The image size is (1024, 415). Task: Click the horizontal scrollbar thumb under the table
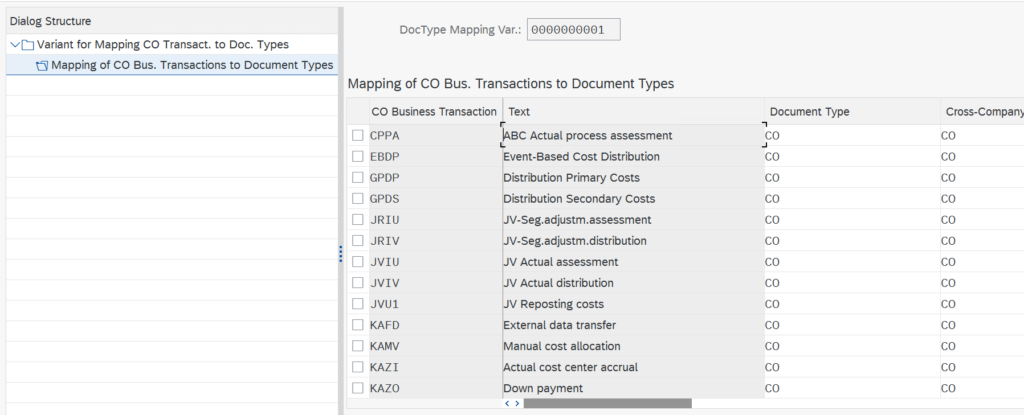point(607,403)
